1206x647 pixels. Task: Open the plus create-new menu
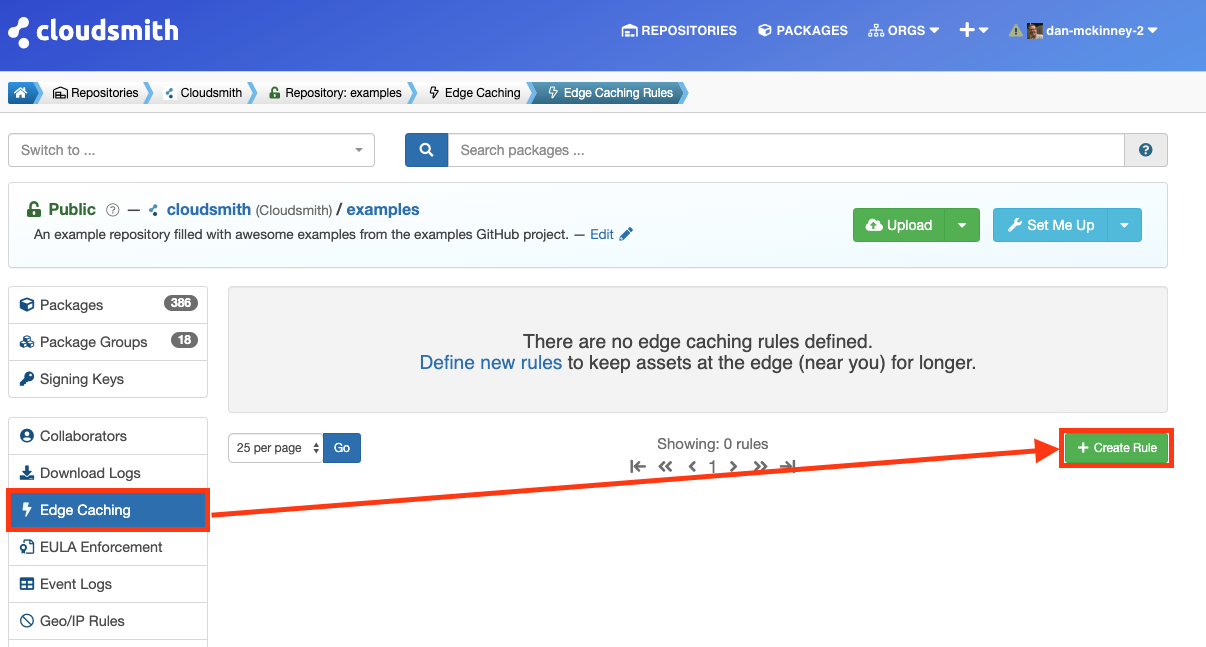coord(974,31)
